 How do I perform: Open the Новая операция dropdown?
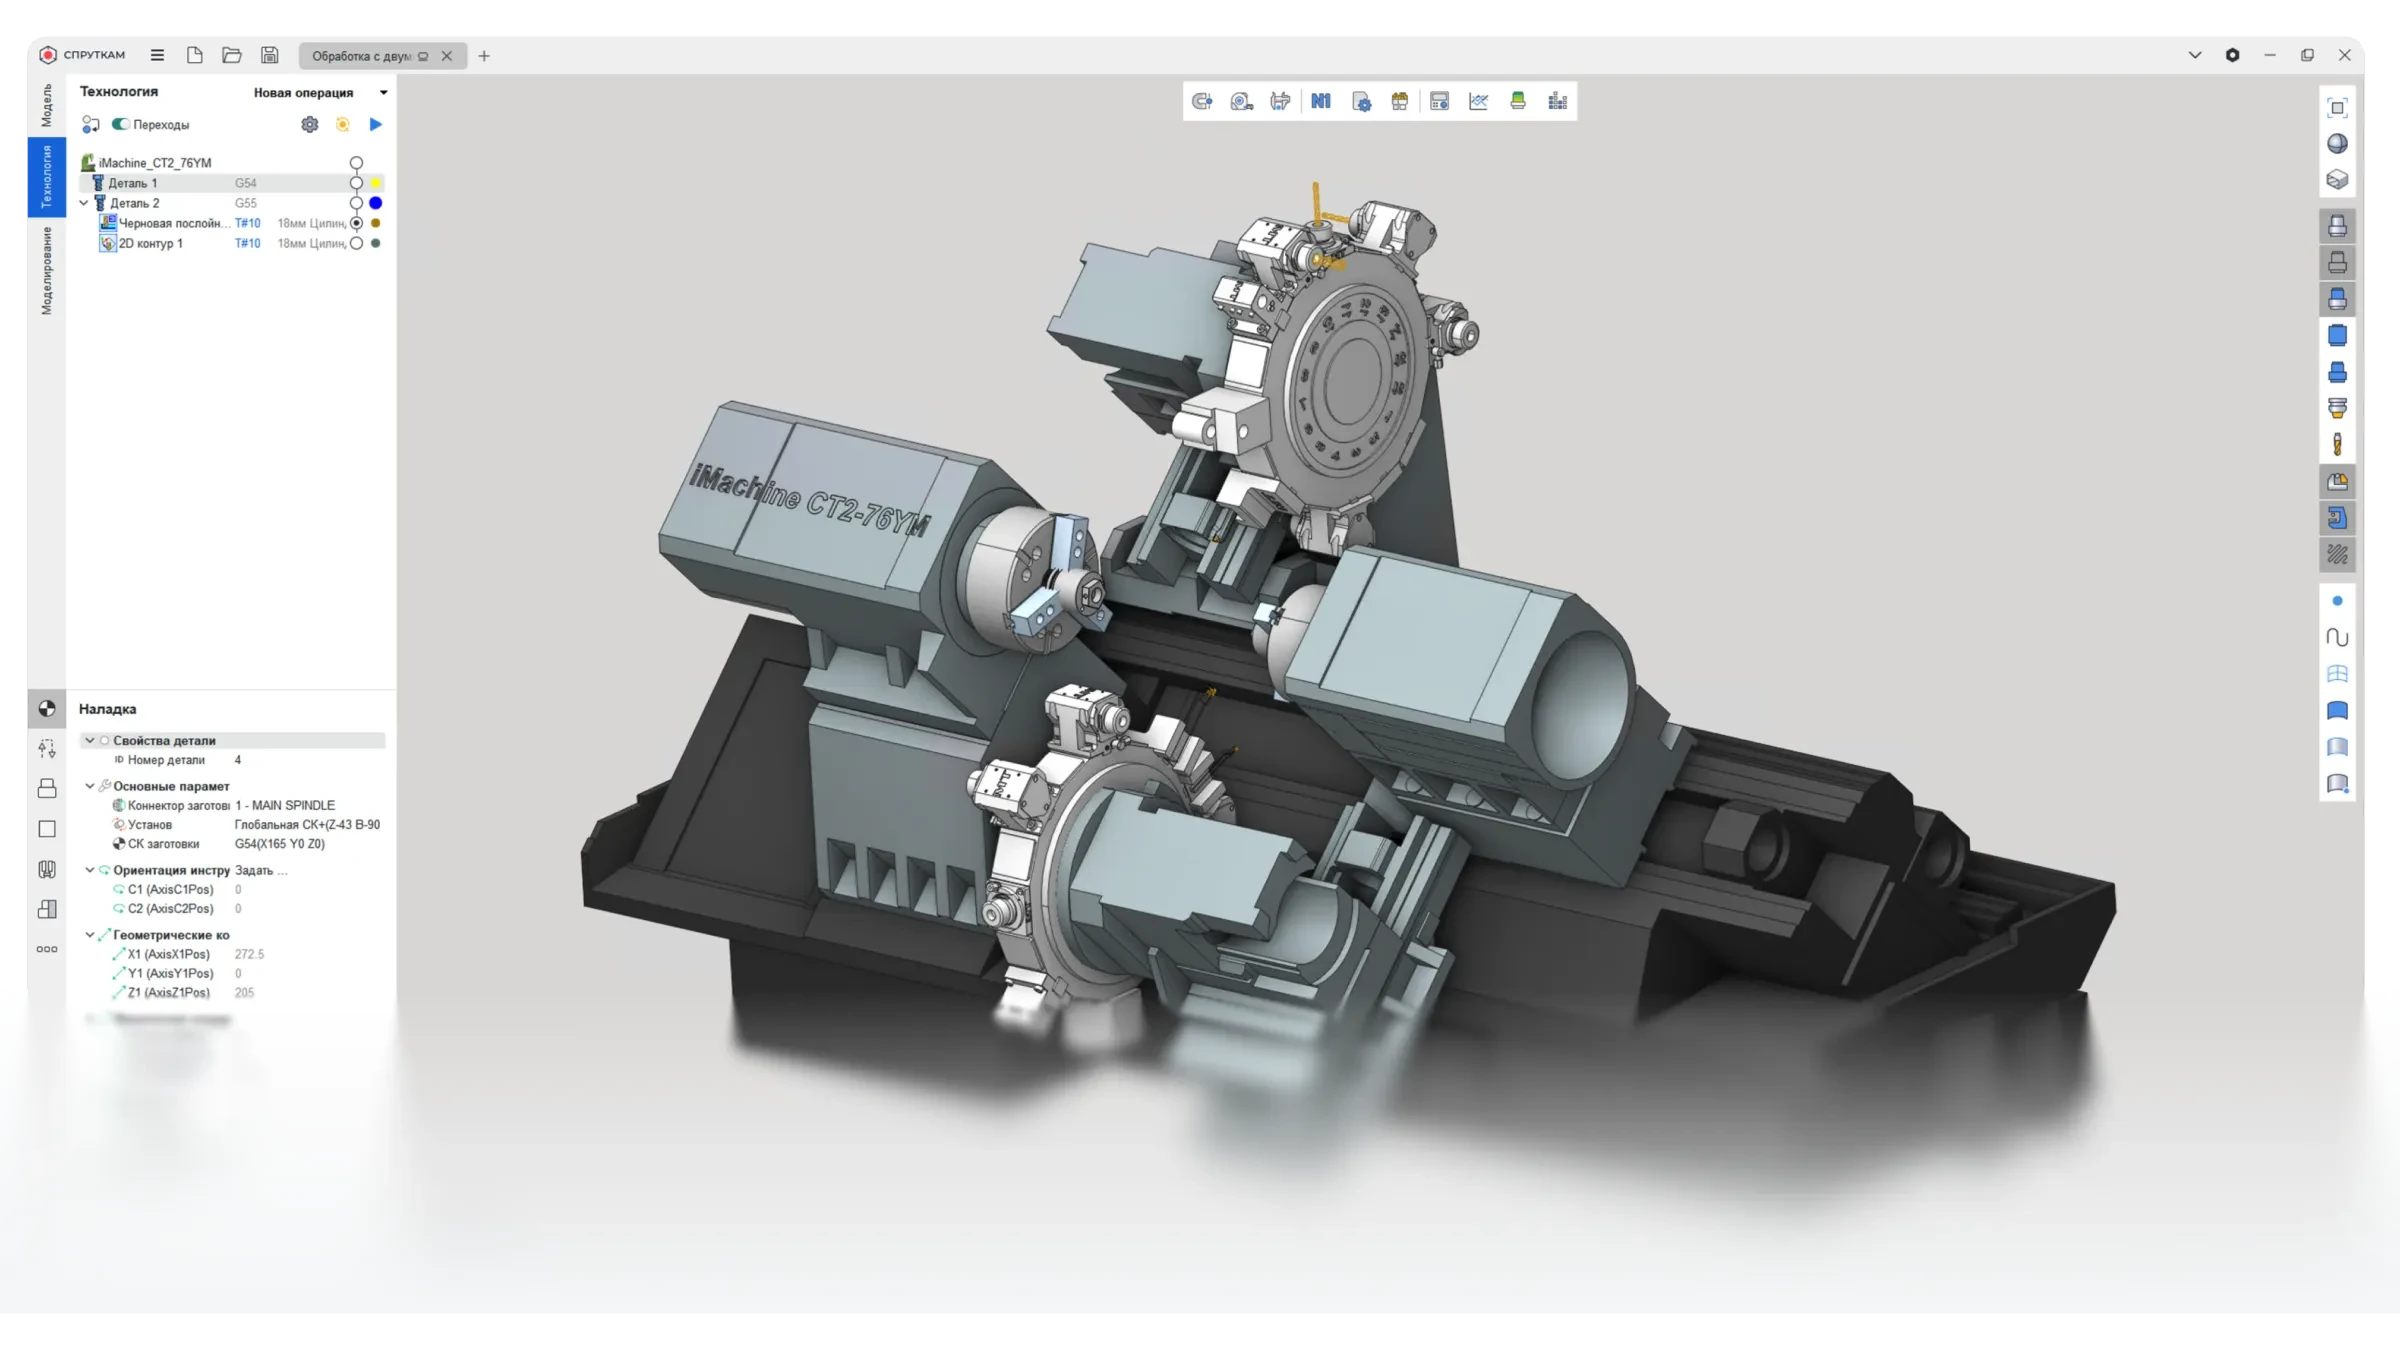320,92
